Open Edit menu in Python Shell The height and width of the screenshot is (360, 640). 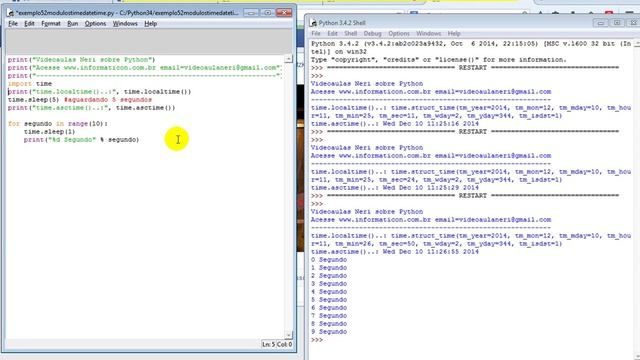click(333, 33)
